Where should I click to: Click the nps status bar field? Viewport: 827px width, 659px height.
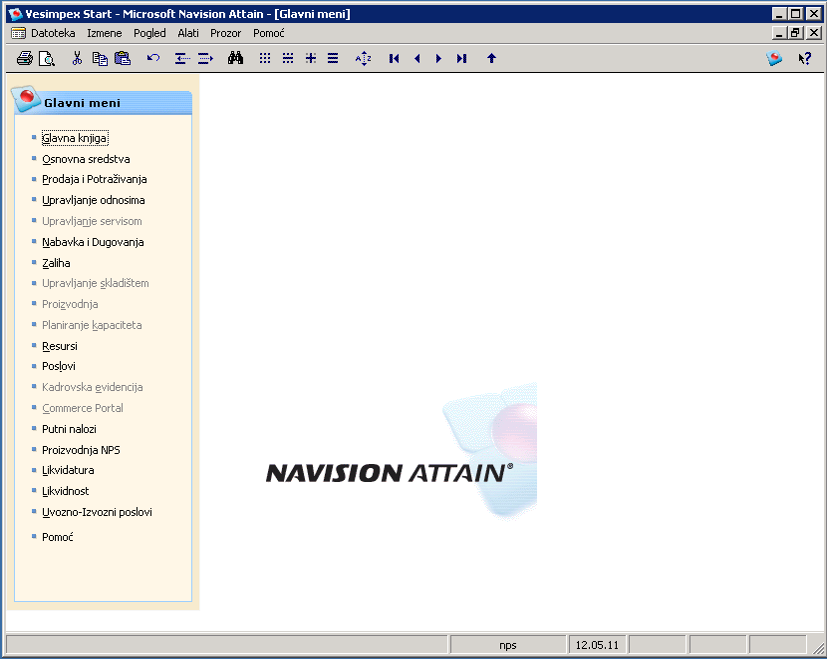click(x=508, y=645)
